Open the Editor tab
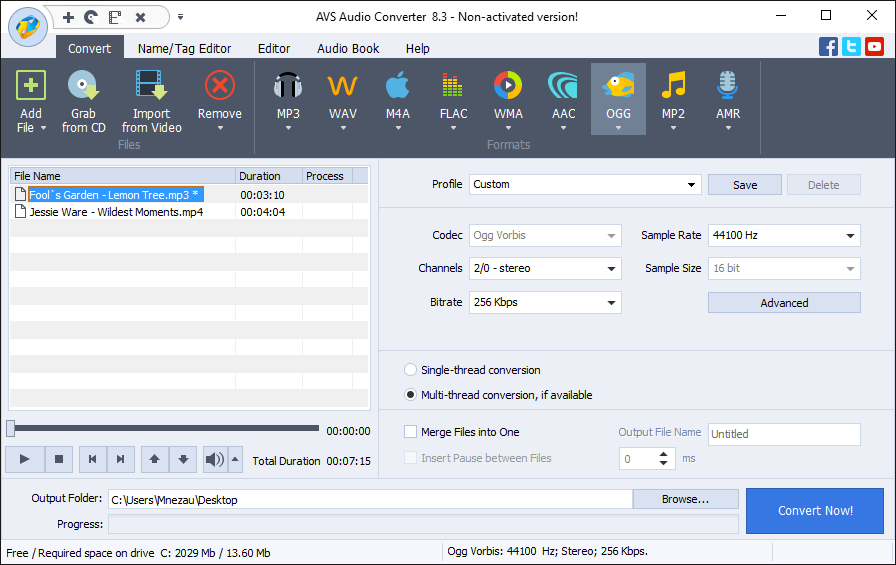The width and height of the screenshot is (896, 565). [x=274, y=49]
